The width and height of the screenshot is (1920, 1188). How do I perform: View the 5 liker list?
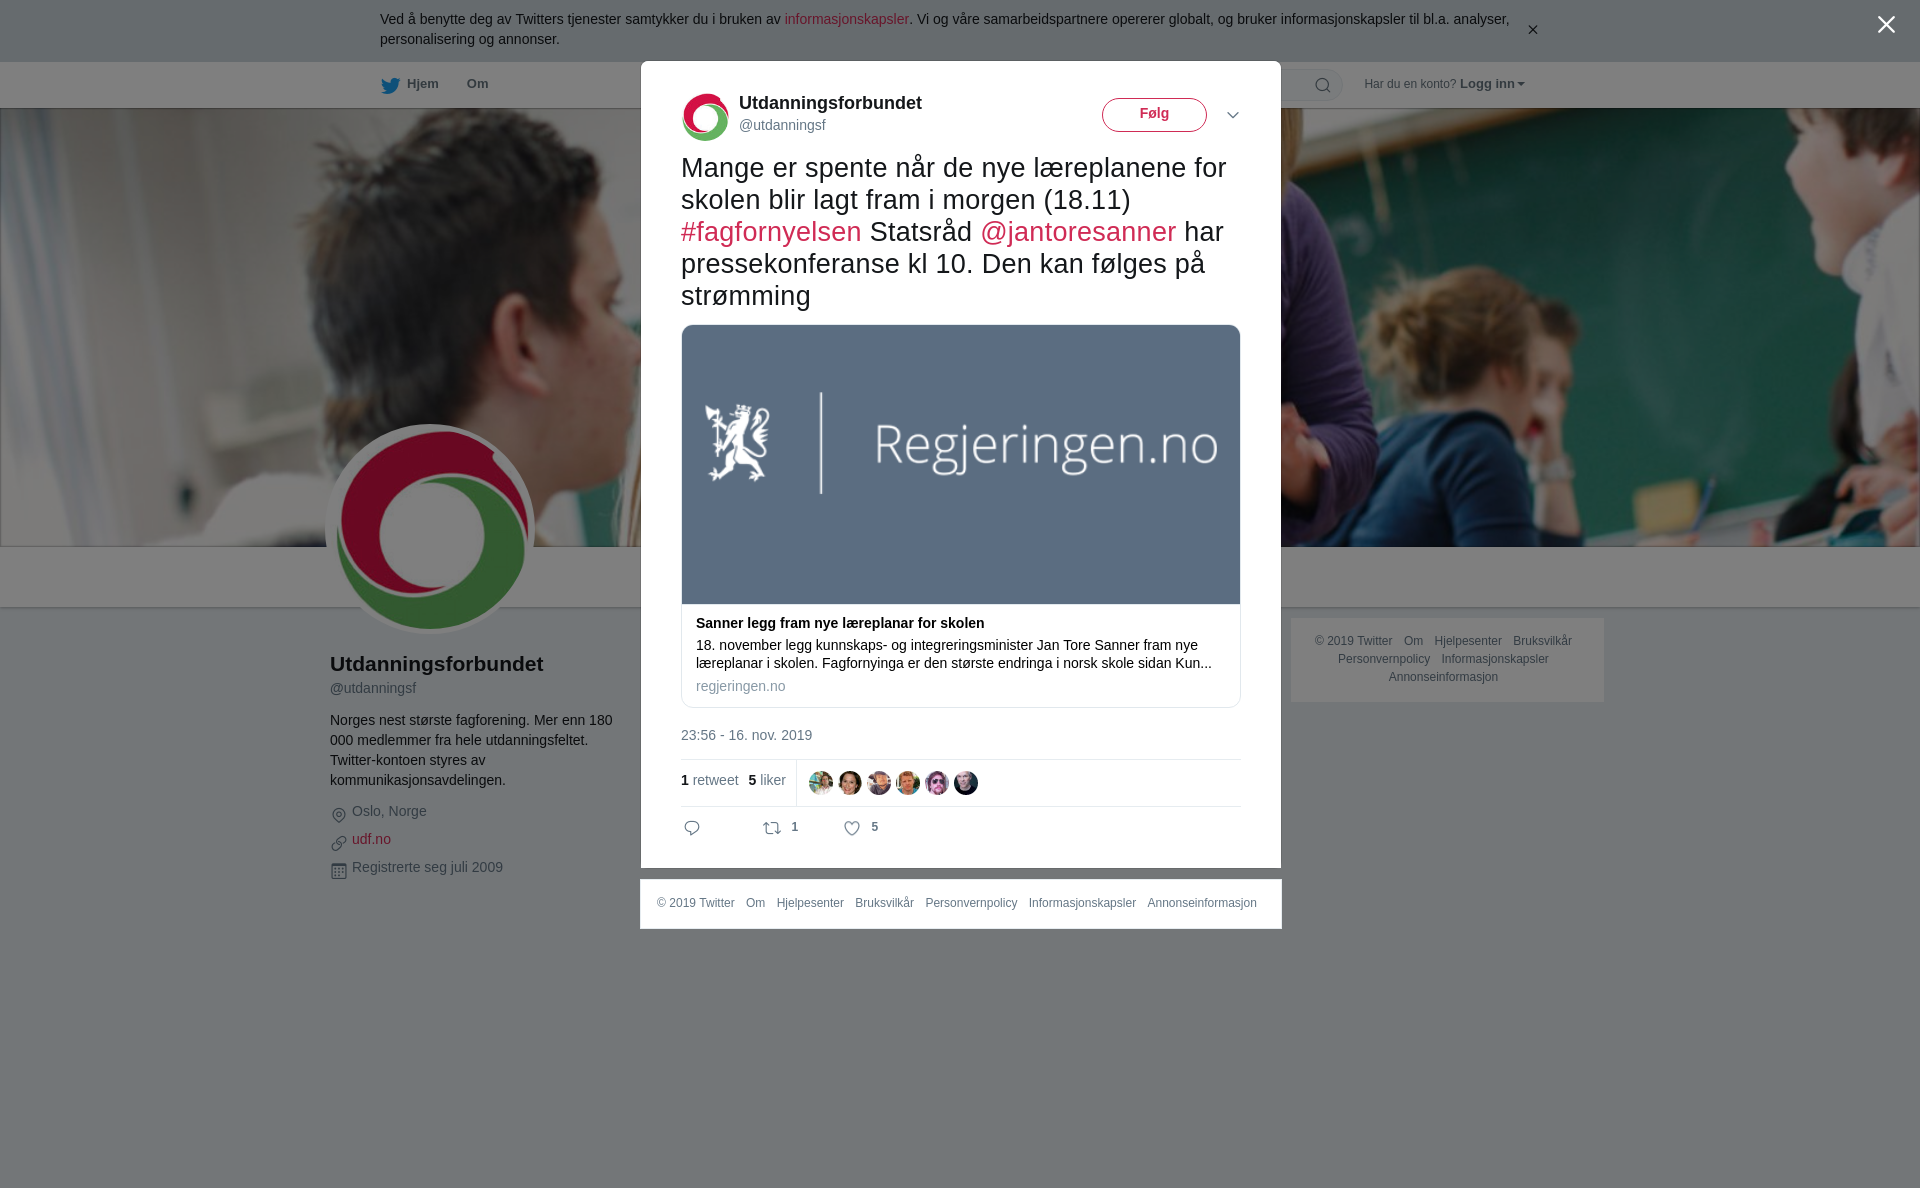click(767, 780)
